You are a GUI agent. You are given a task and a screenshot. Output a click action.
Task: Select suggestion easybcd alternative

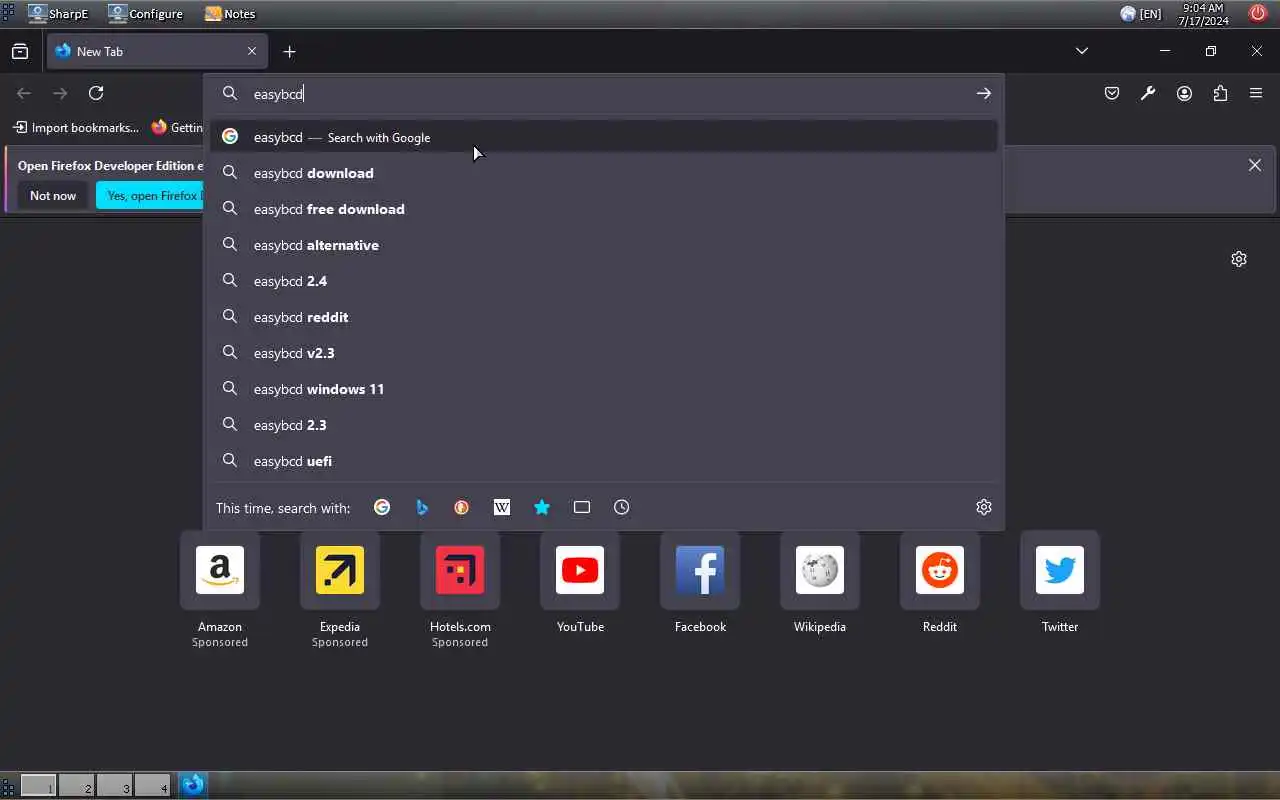tap(604, 245)
